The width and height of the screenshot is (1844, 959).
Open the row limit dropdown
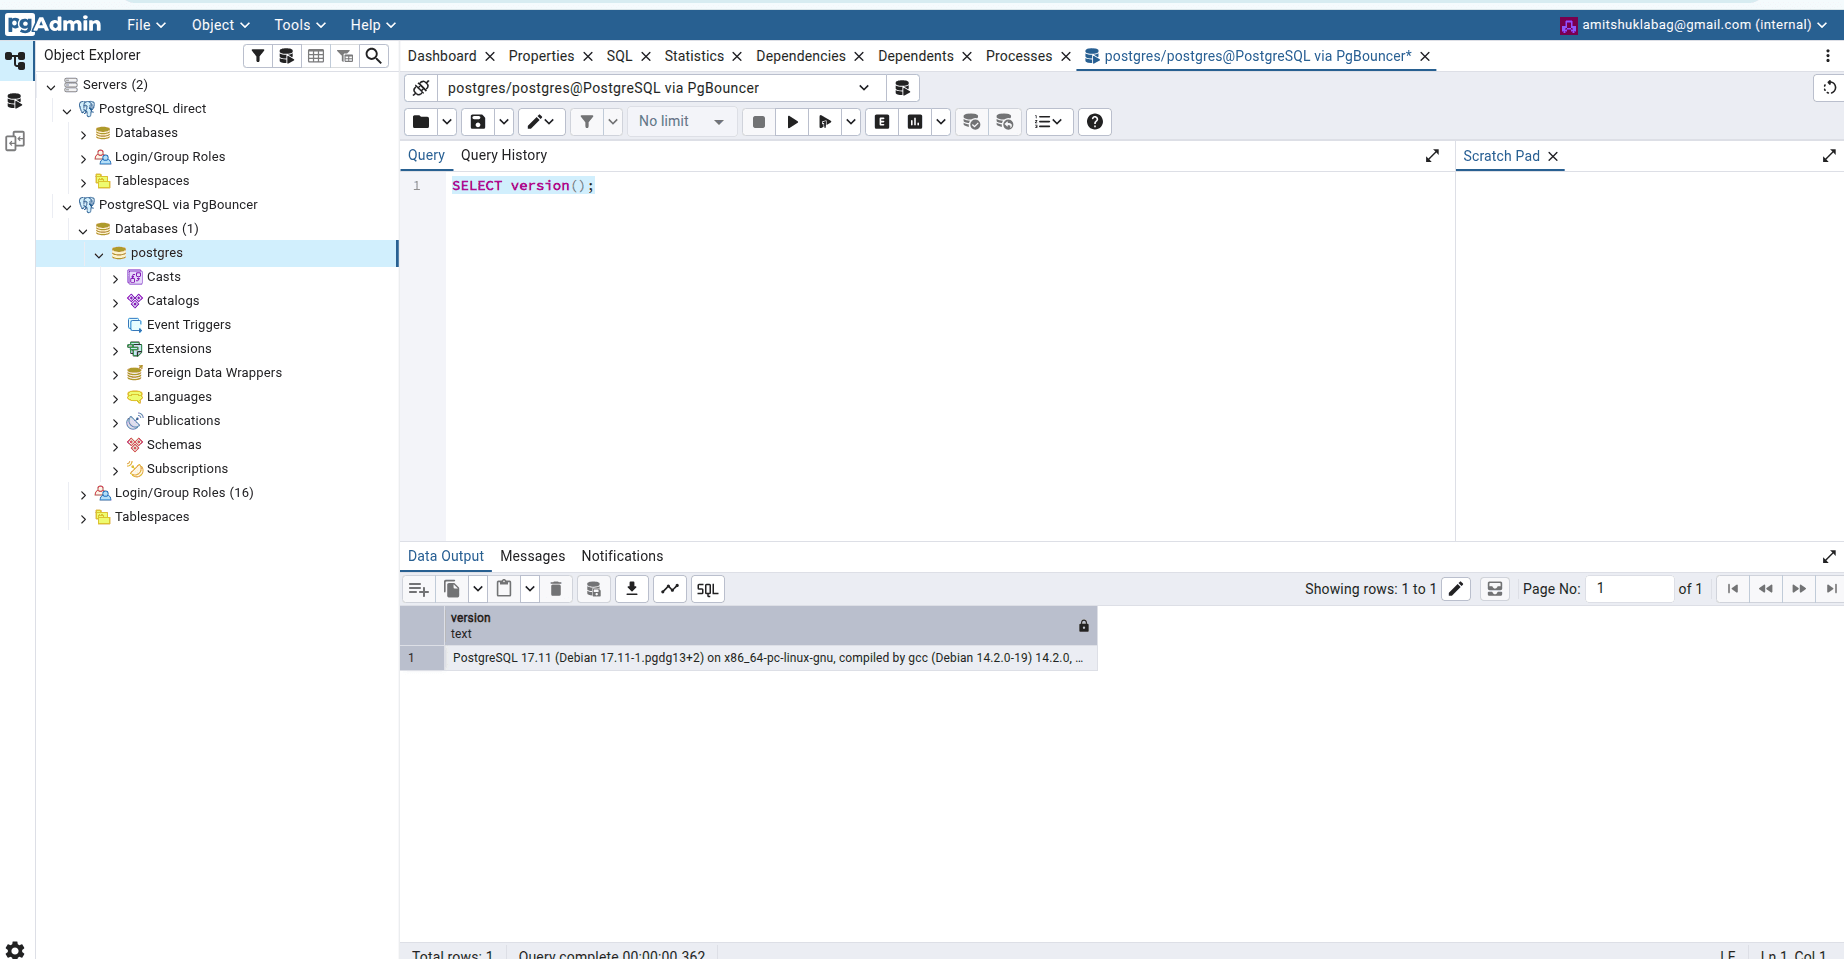pyautogui.click(x=682, y=122)
